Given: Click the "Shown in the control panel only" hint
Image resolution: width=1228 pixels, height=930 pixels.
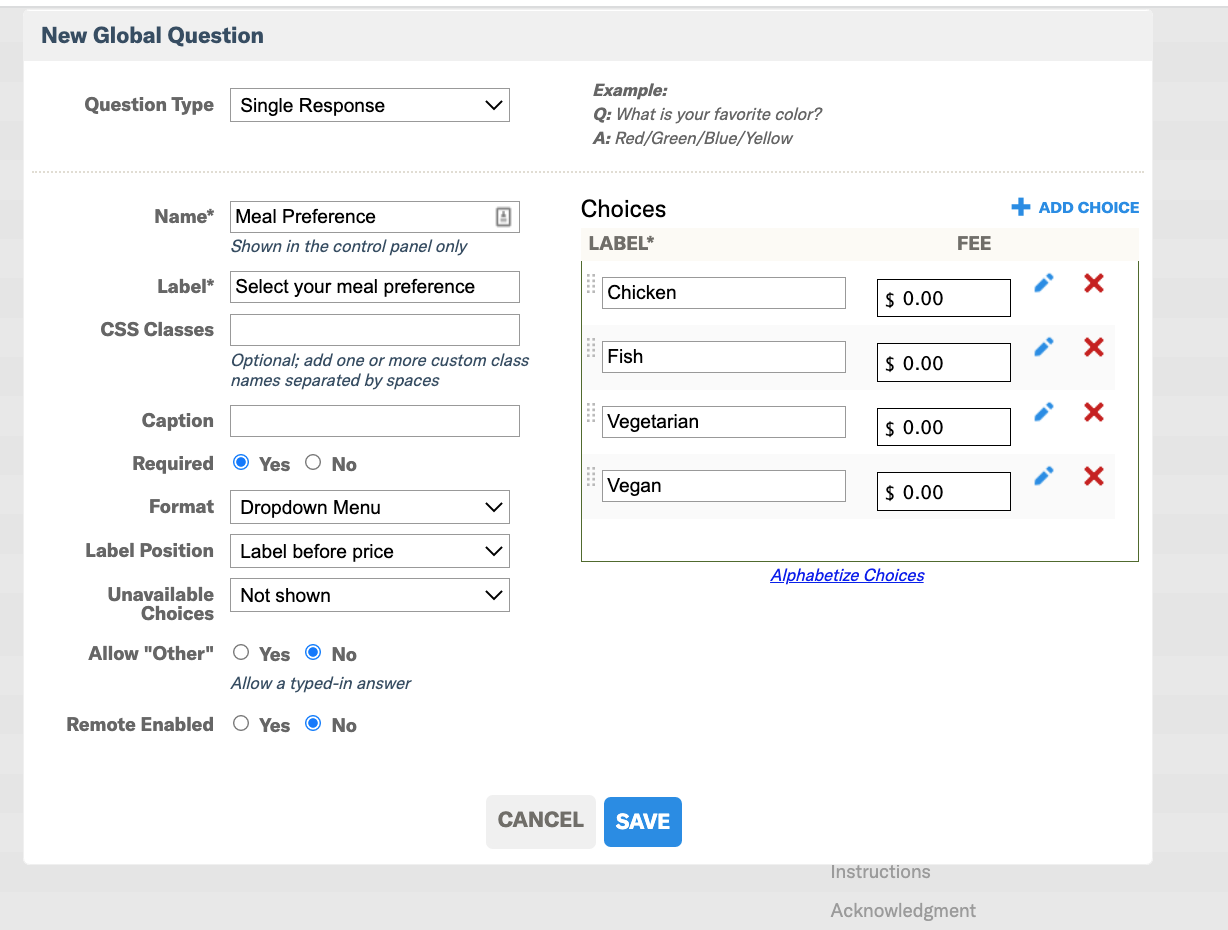Looking at the screenshot, I should (x=349, y=247).
